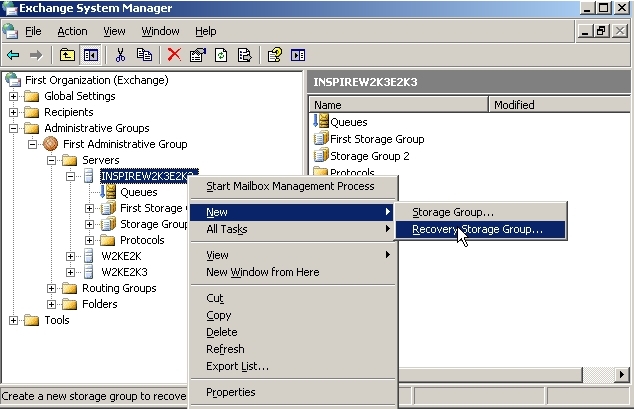Screen dimensions: 634x409
Task: Collapse the First Administrative Group node
Action: coord(32,144)
